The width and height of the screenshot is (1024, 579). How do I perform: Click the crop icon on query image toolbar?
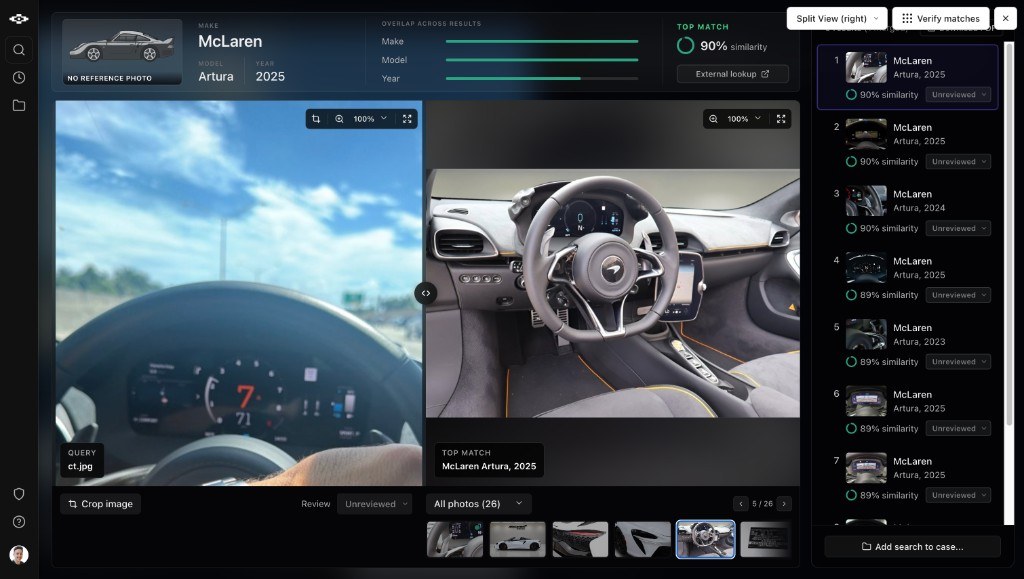pos(316,119)
